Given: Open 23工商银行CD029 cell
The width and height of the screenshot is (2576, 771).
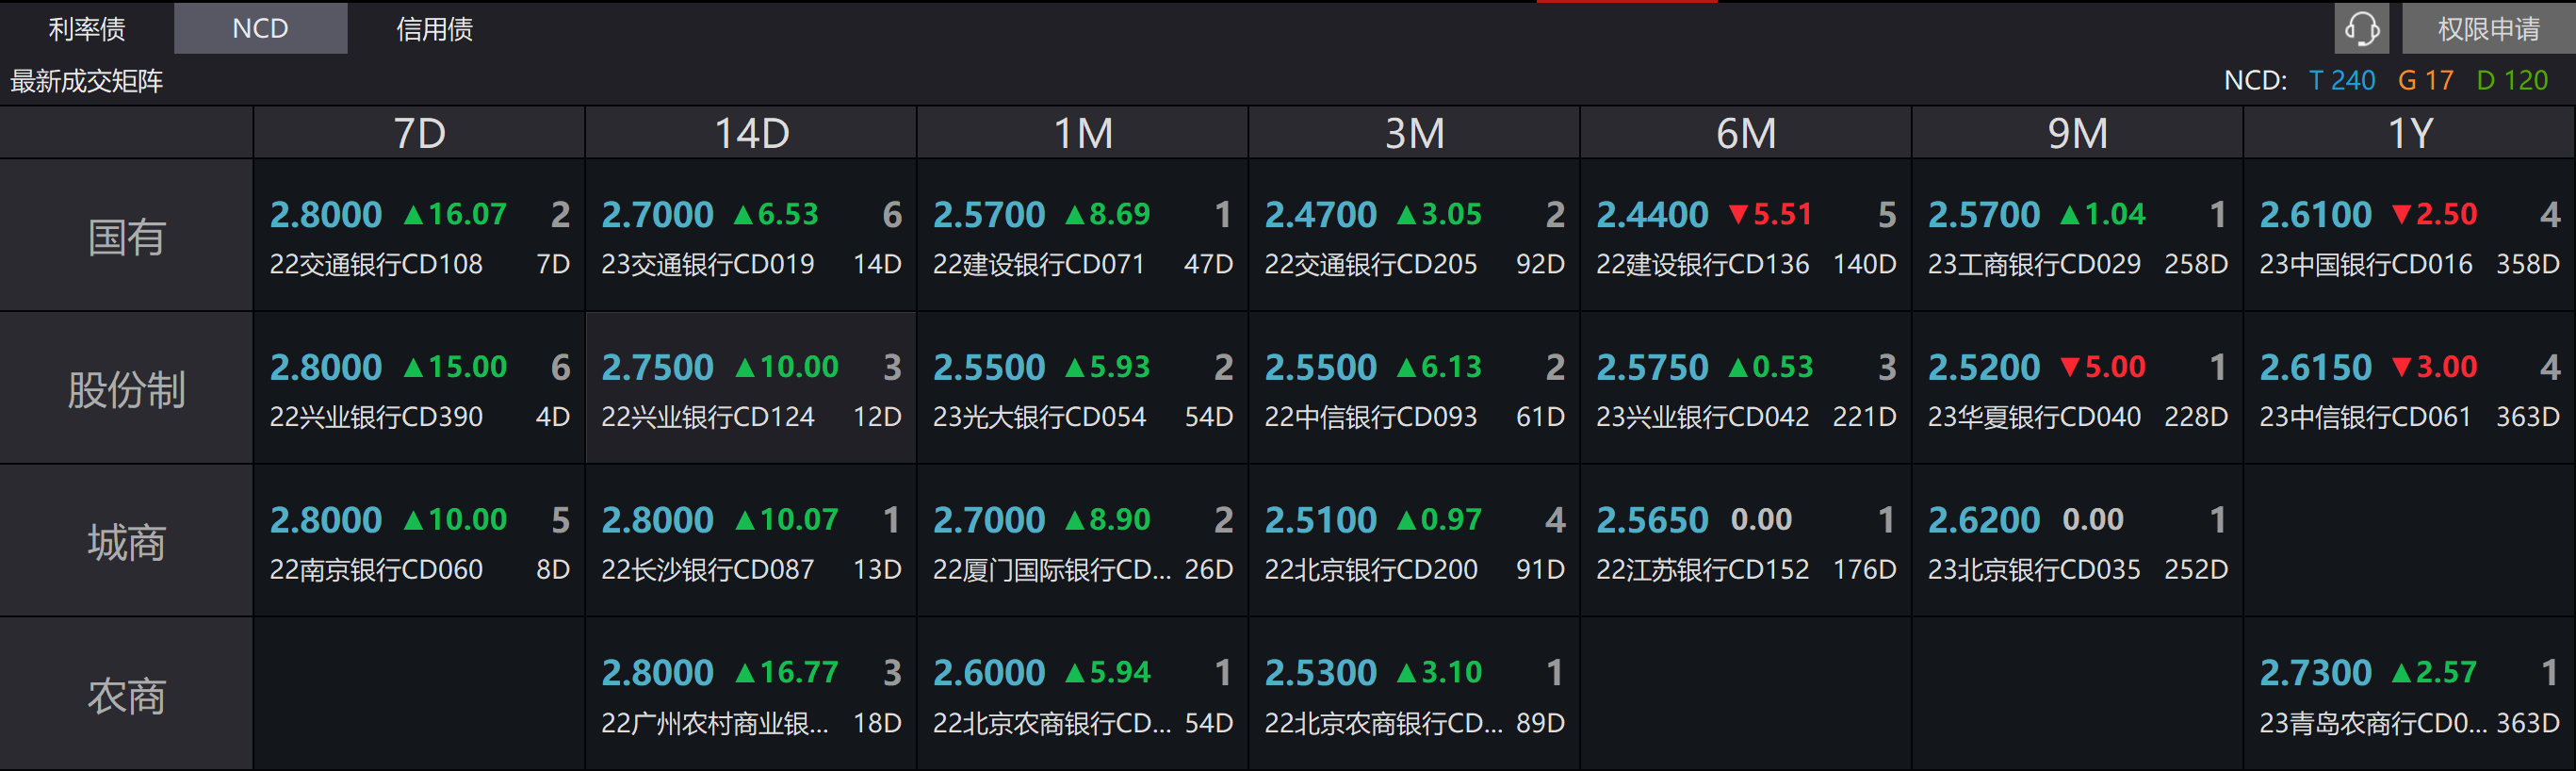Looking at the screenshot, I should click(2077, 236).
